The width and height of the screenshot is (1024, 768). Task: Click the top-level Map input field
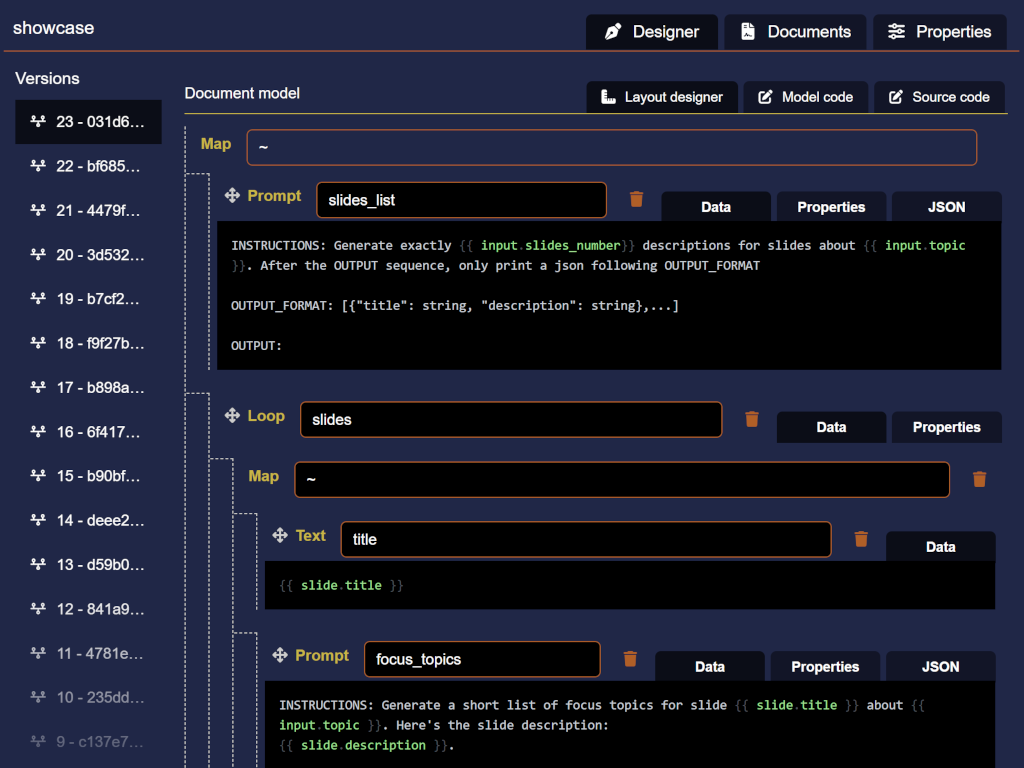tap(611, 147)
